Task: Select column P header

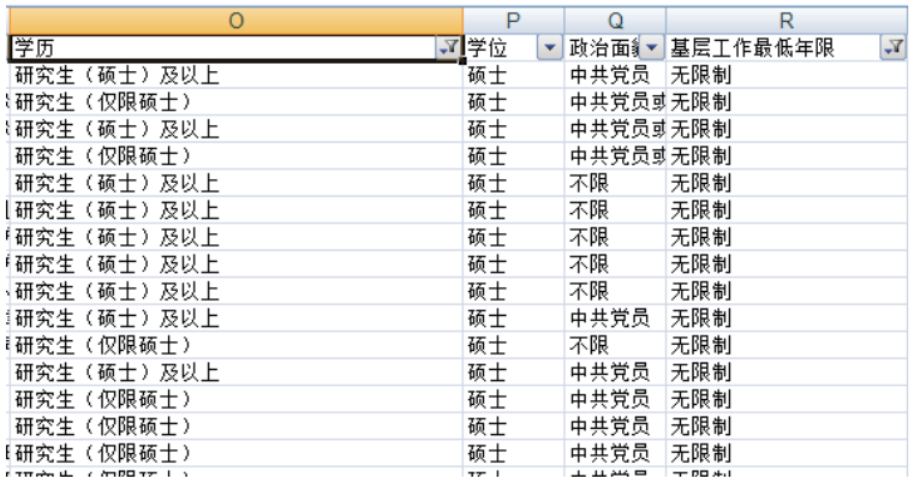Action: tap(514, 19)
